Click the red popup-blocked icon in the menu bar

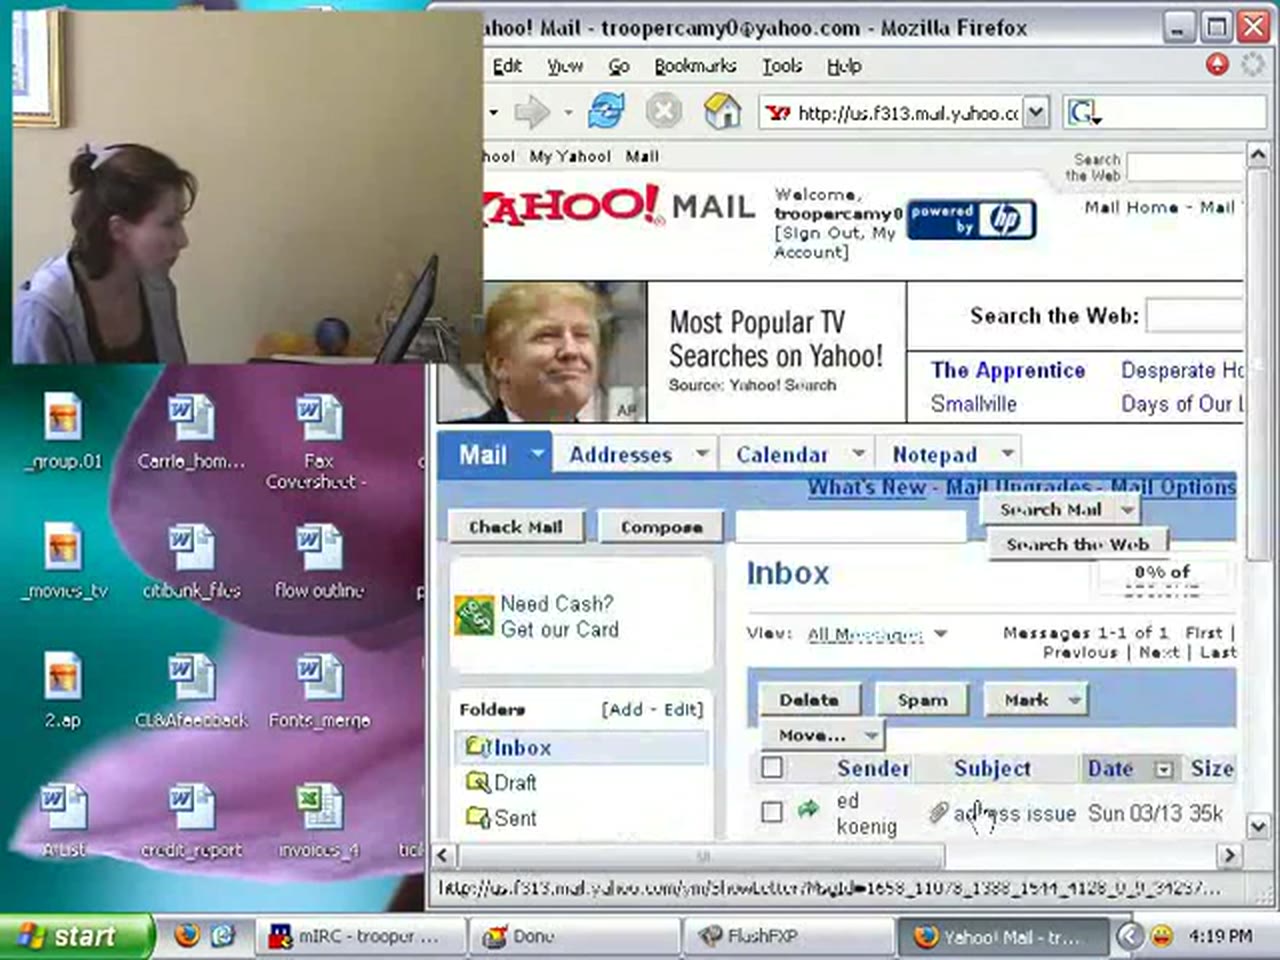pyautogui.click(x=1217, y=65)
